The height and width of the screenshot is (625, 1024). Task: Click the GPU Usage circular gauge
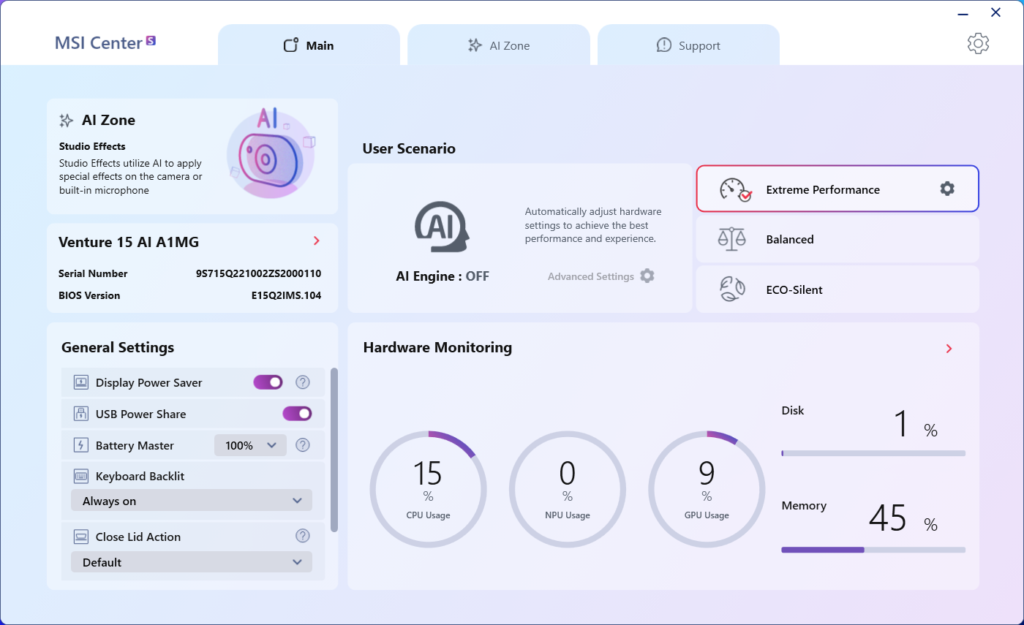pos(707,489)
